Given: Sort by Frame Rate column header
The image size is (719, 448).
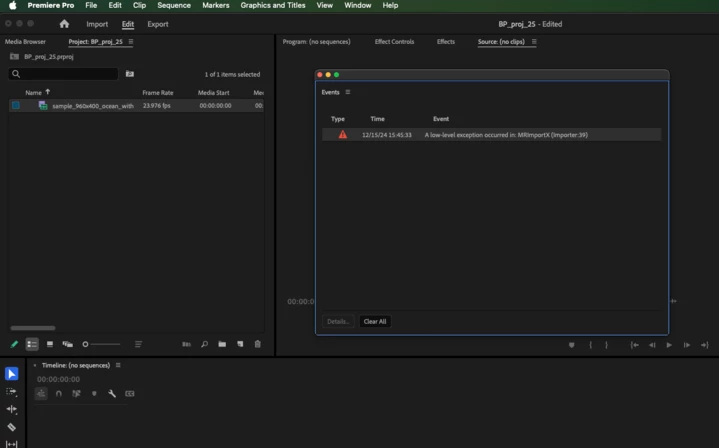Looking at the screenshot, I should click(158, 93).
